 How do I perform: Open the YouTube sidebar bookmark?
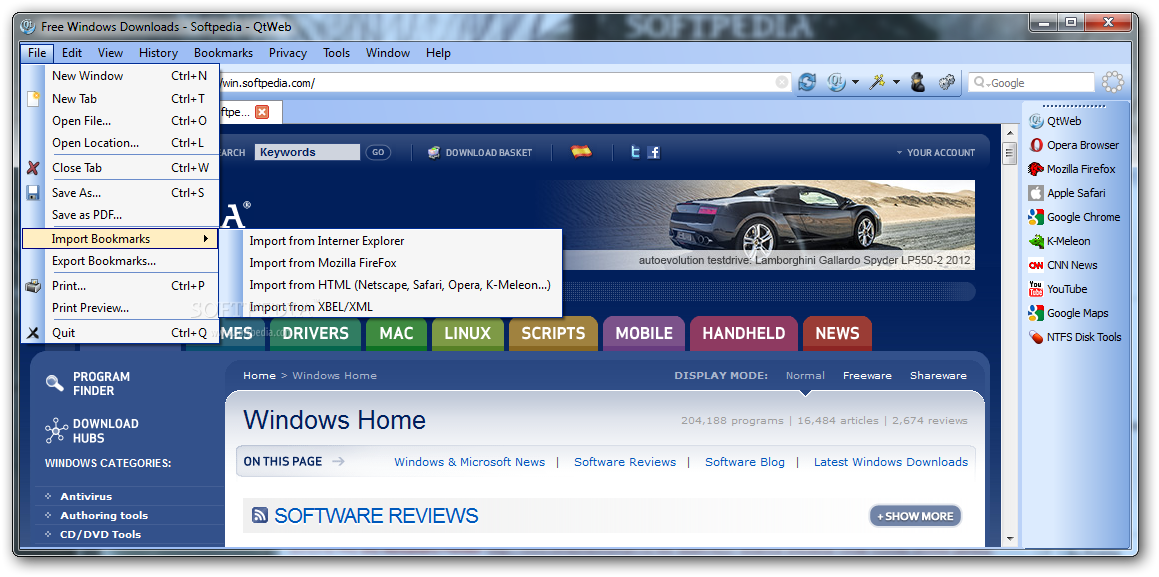pos(1057,290)
